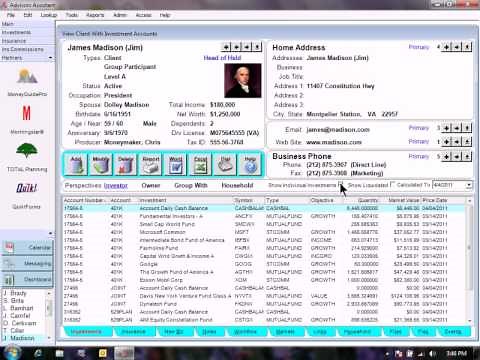Image resolution: width=480 pixels, height=360 pixels.
Task: Open the blue Help toolbar icon
Action: point(250,164)
